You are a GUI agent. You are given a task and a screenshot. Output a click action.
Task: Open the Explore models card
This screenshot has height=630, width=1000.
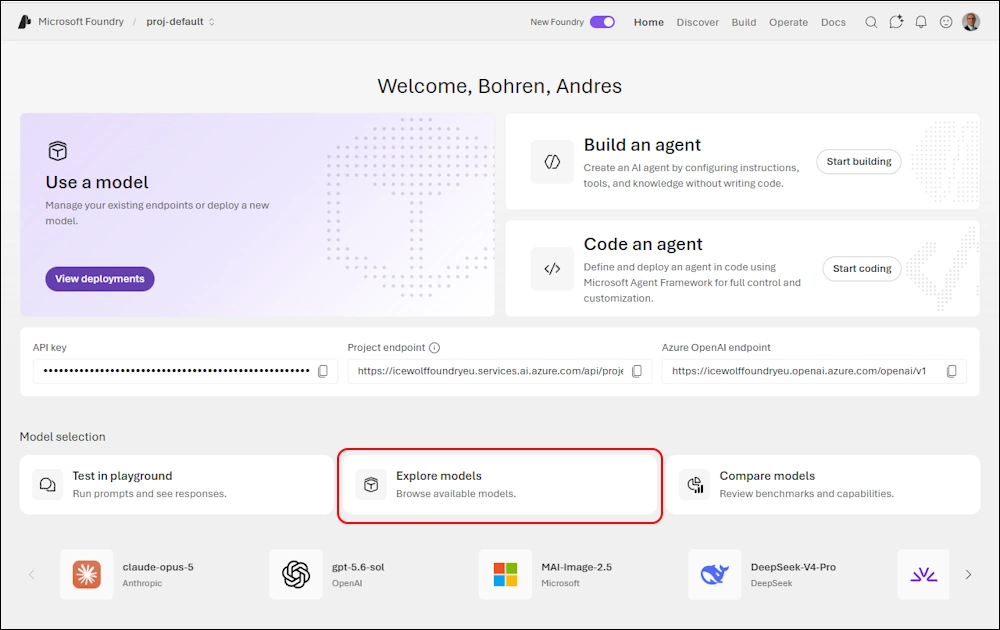tap(499, 485)
